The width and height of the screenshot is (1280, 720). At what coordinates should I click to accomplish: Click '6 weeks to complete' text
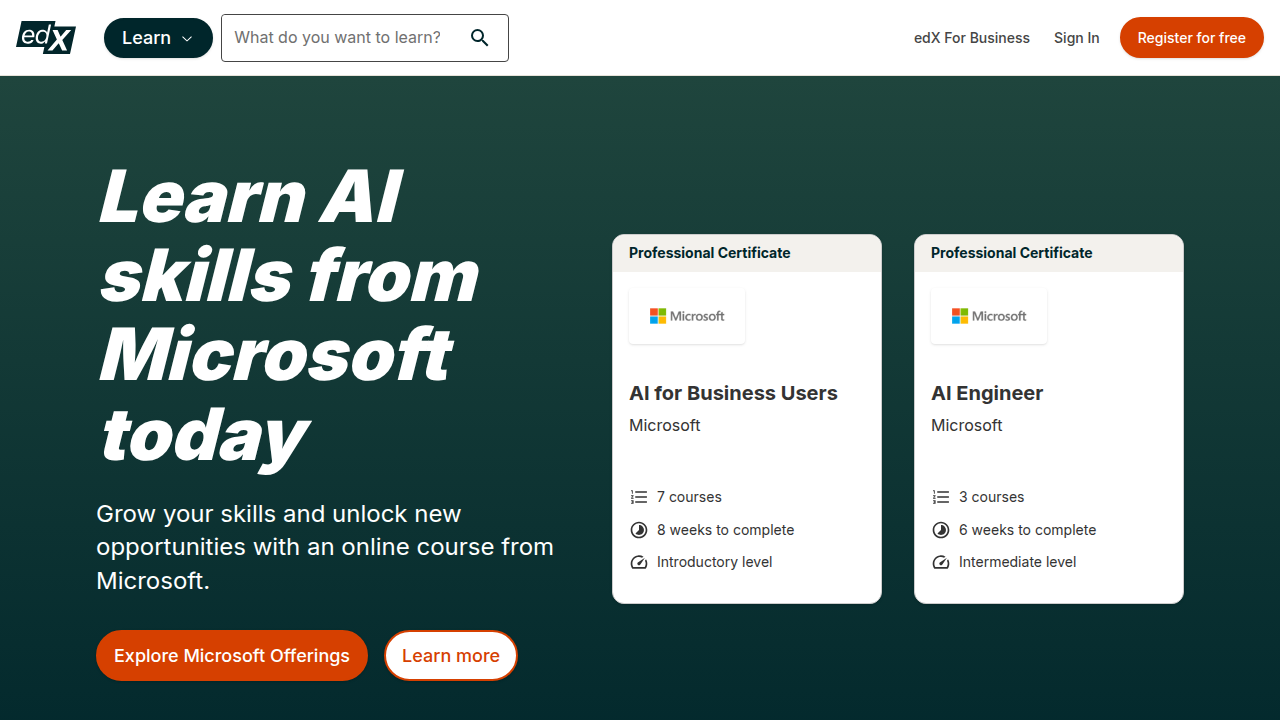(x=1027, y=530)
